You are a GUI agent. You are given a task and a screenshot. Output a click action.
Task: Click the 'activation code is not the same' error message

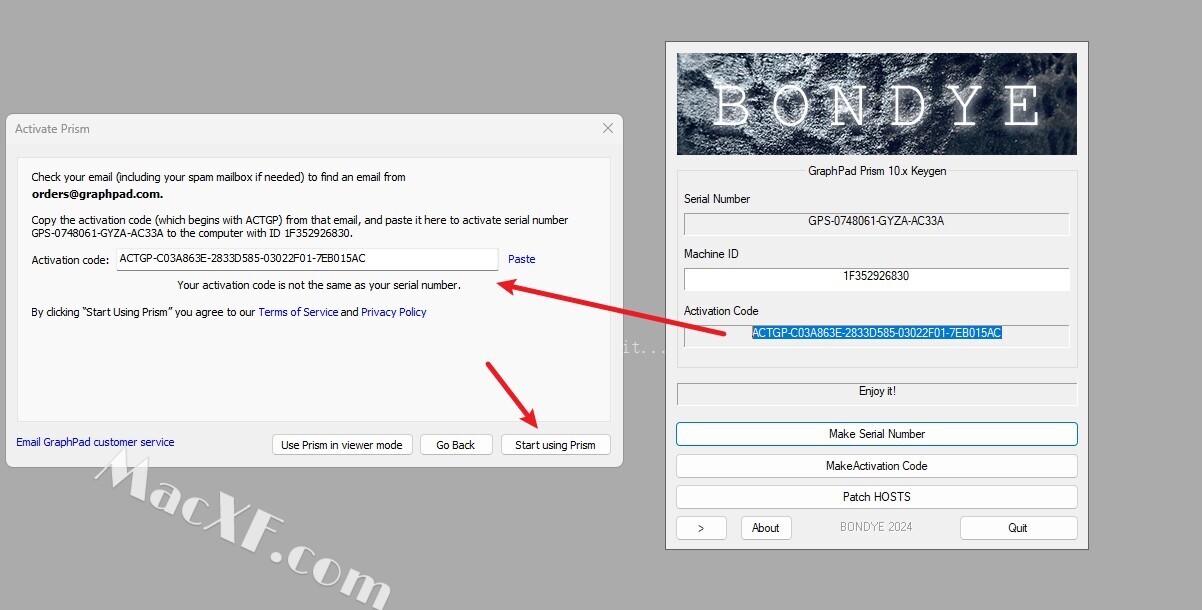click(319, 285)
